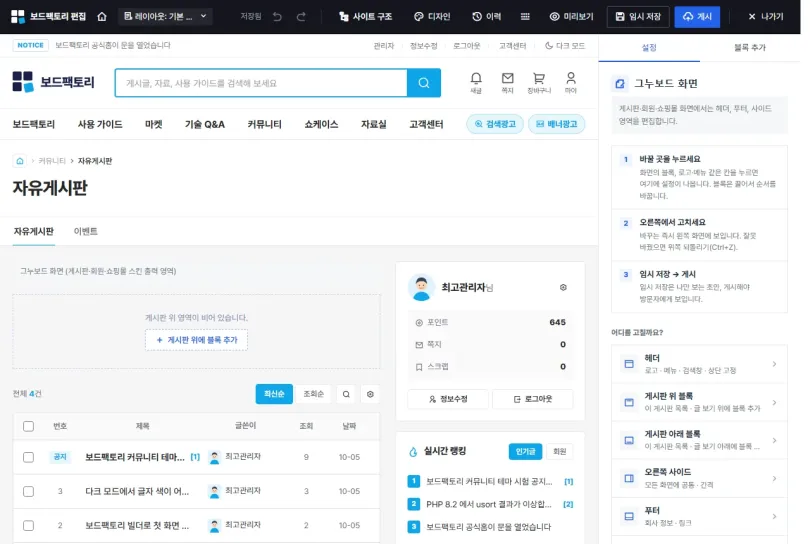Switch to the 블록 추가 tab
This screenshot has width=810, height=544.
click(x=750, y=48)
